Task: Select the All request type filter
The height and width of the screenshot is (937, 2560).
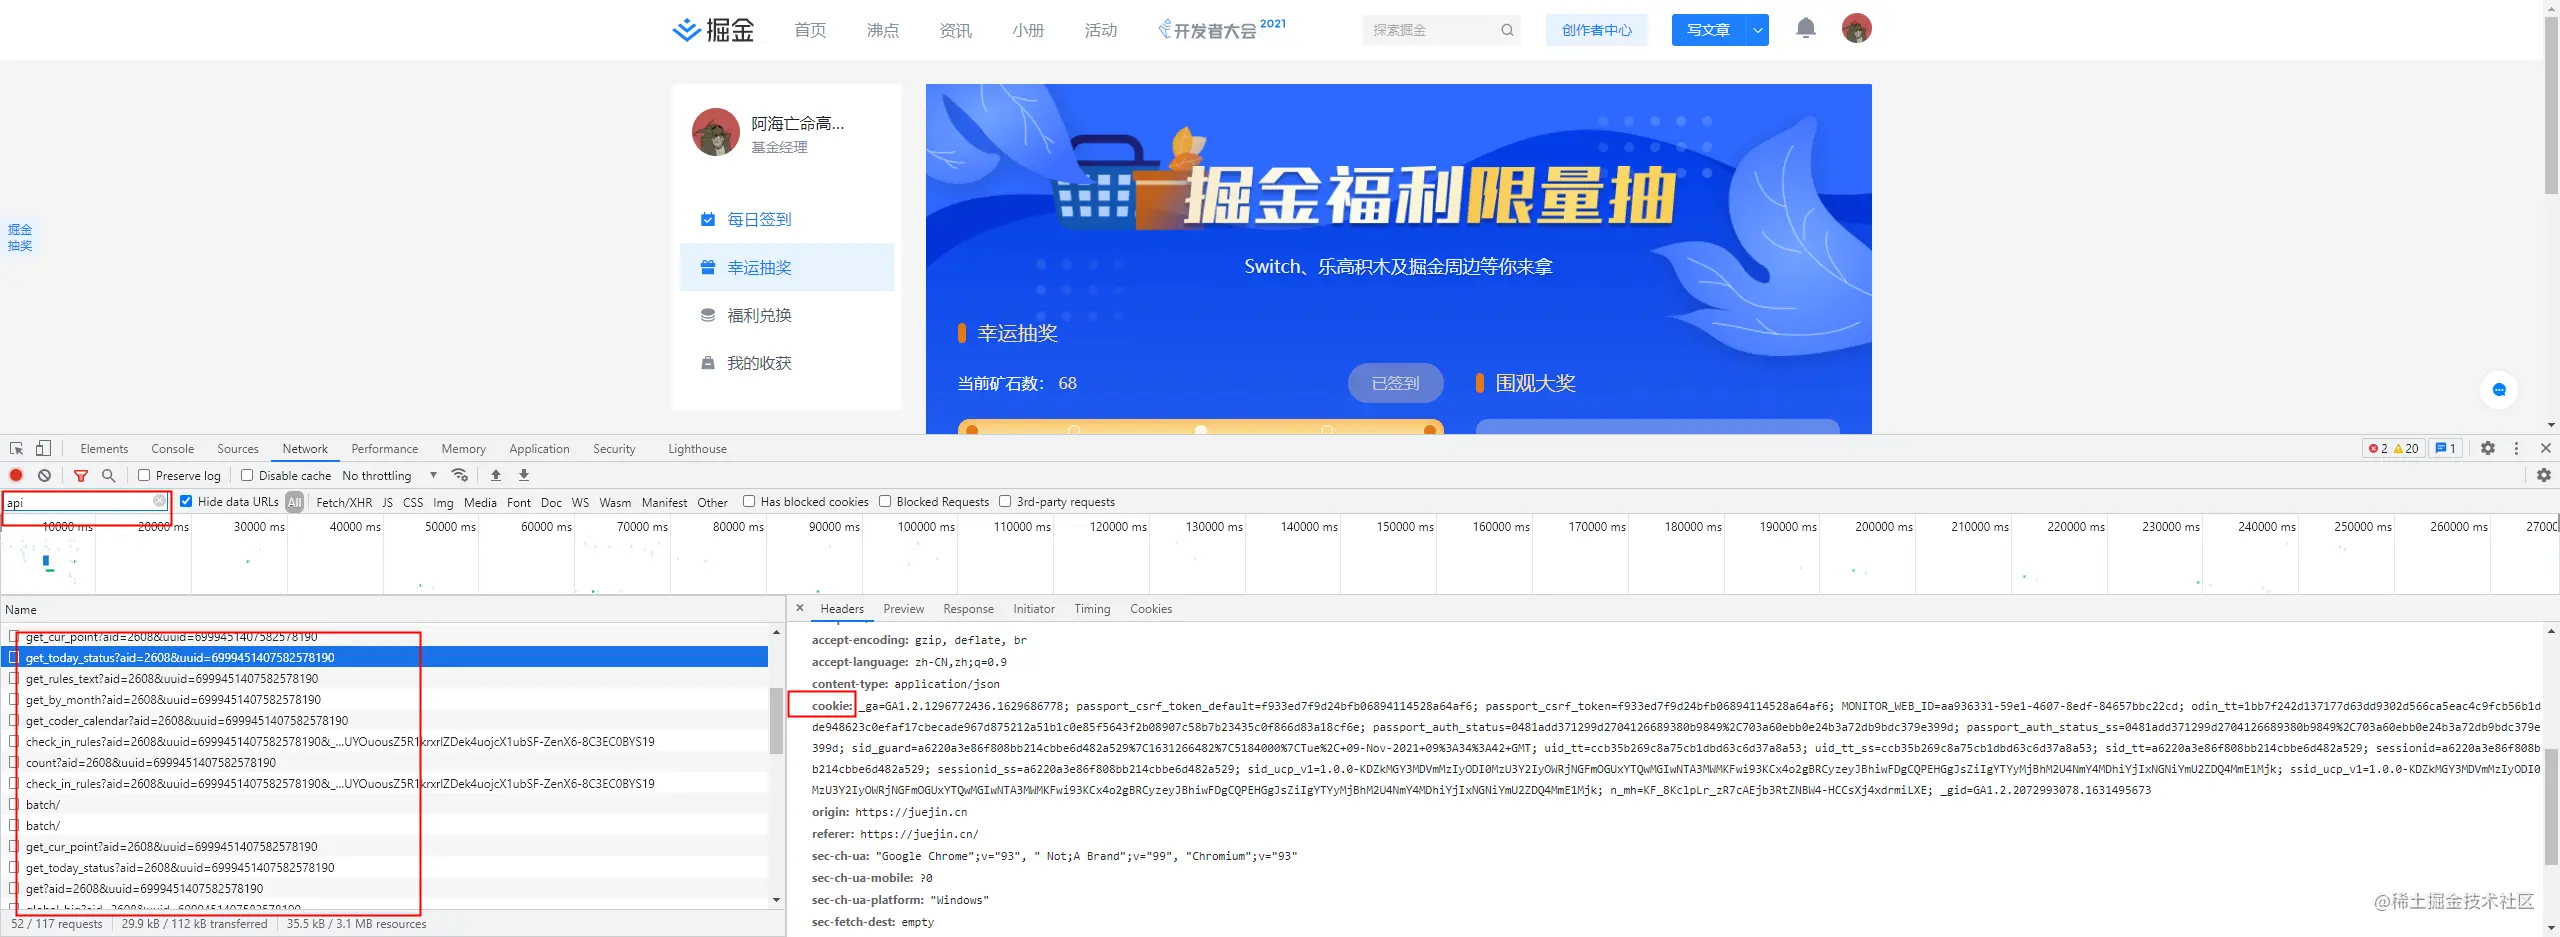Action: pos(294,502)
